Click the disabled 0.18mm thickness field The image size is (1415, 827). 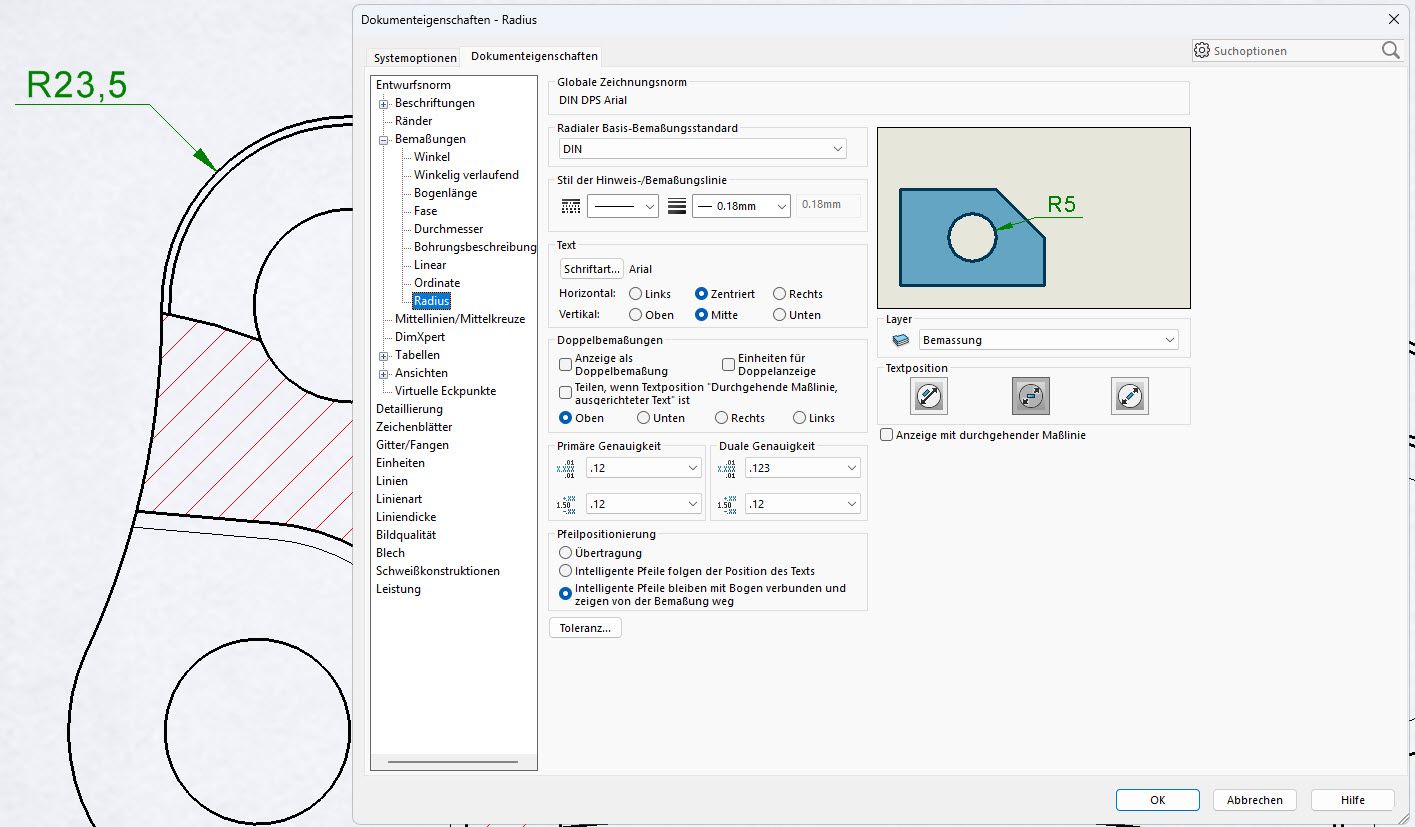[x=828, y=206]
